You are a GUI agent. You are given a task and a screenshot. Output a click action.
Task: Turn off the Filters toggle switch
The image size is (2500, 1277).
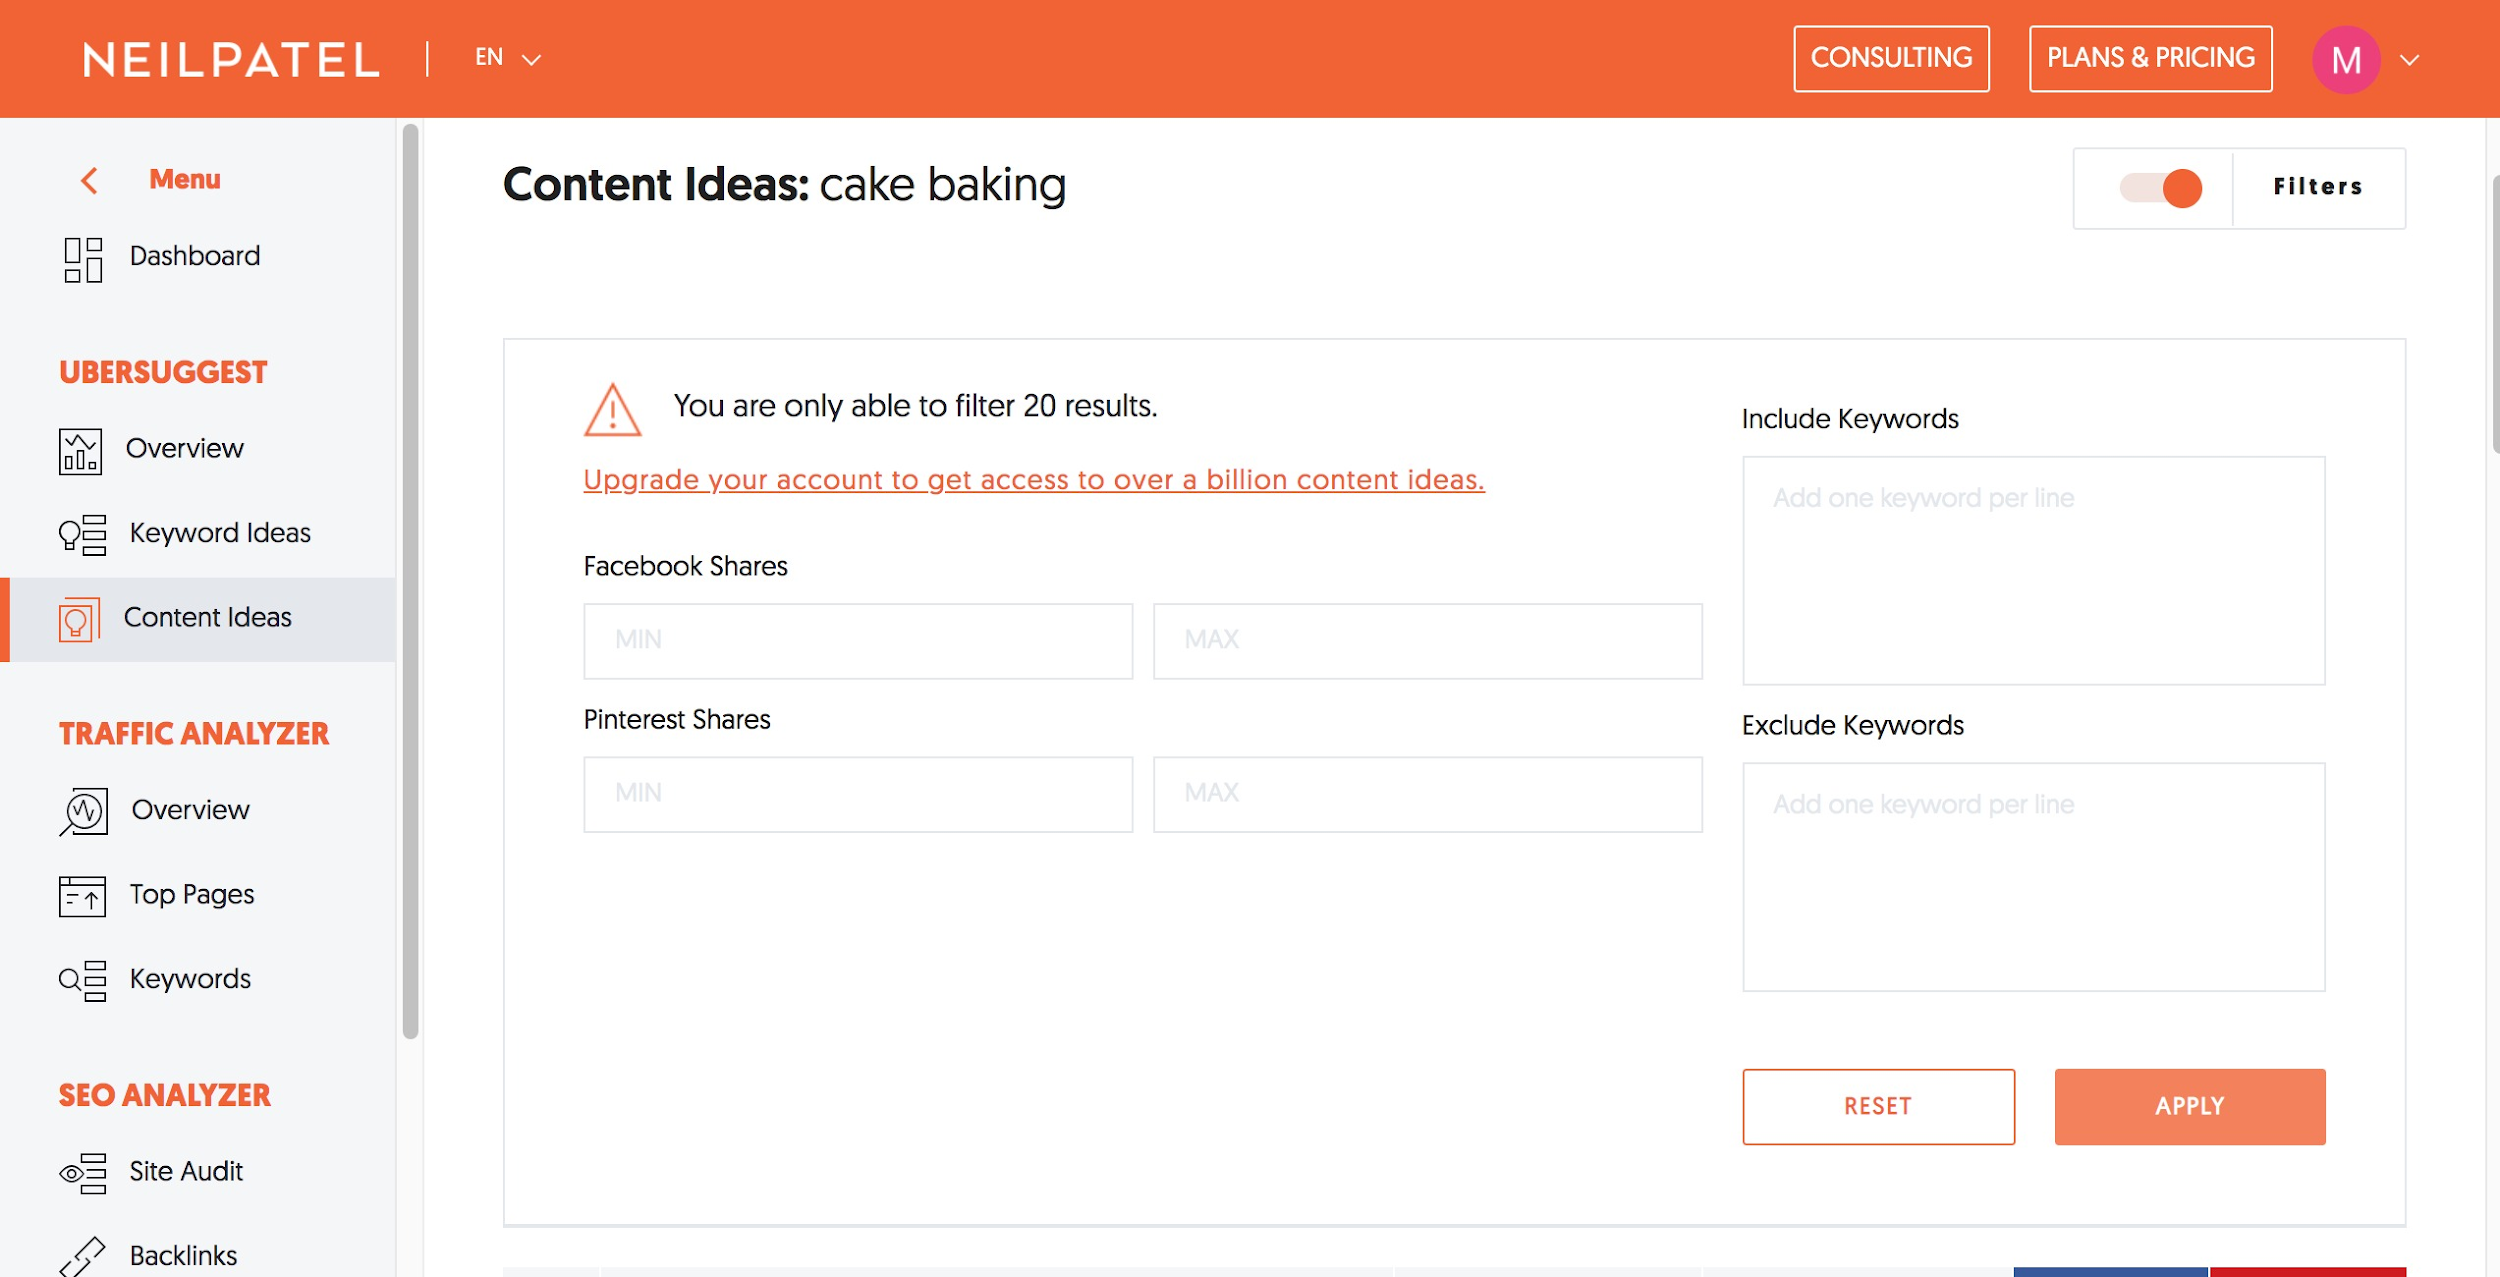pos(2160,188)
